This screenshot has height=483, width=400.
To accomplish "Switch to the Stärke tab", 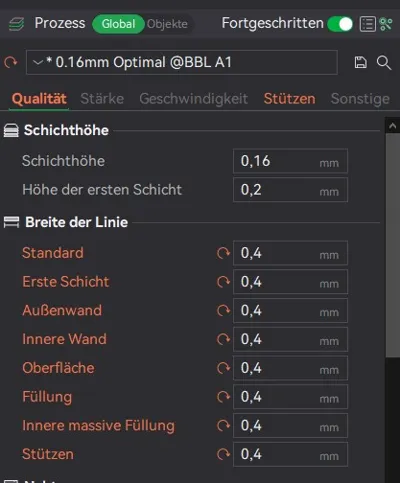I will 102,99.
